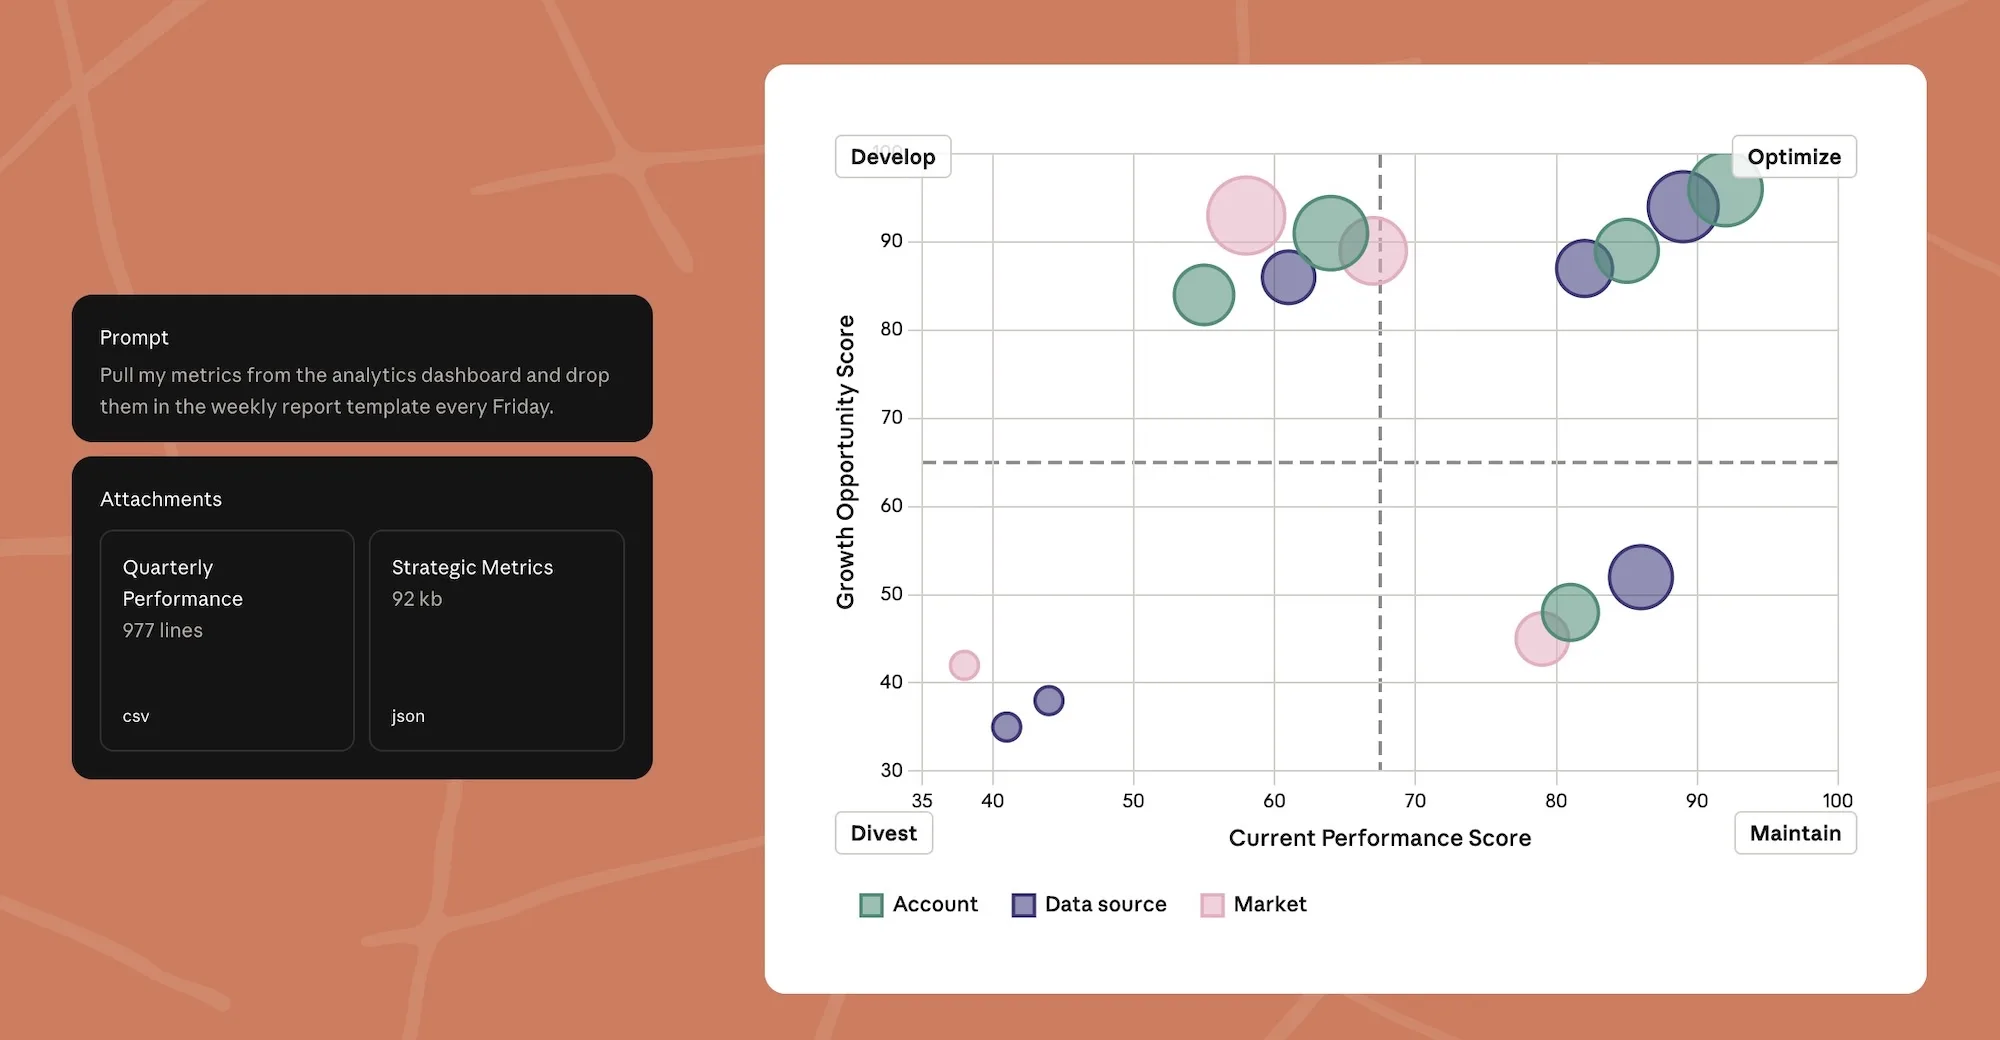
Task: Open the Strategic Metrics json attachment
Action: [496, 640]
